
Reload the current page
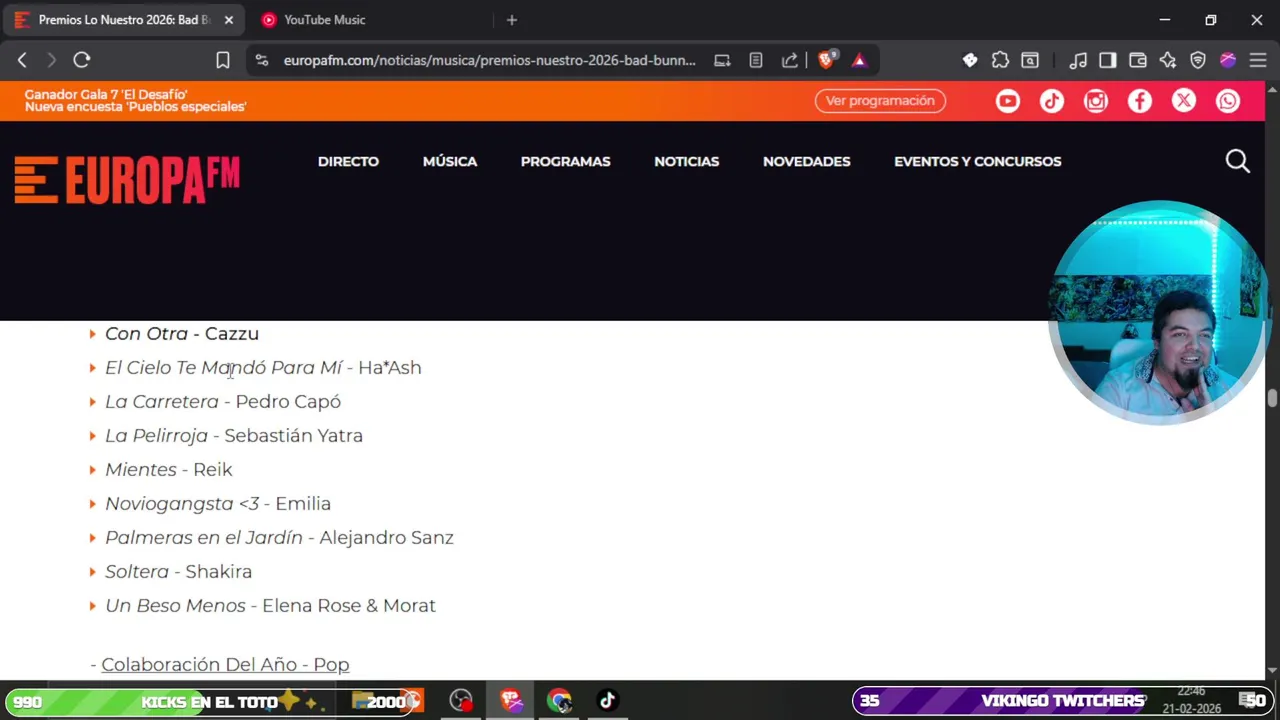pyautogui.click(x=82, y=60)
